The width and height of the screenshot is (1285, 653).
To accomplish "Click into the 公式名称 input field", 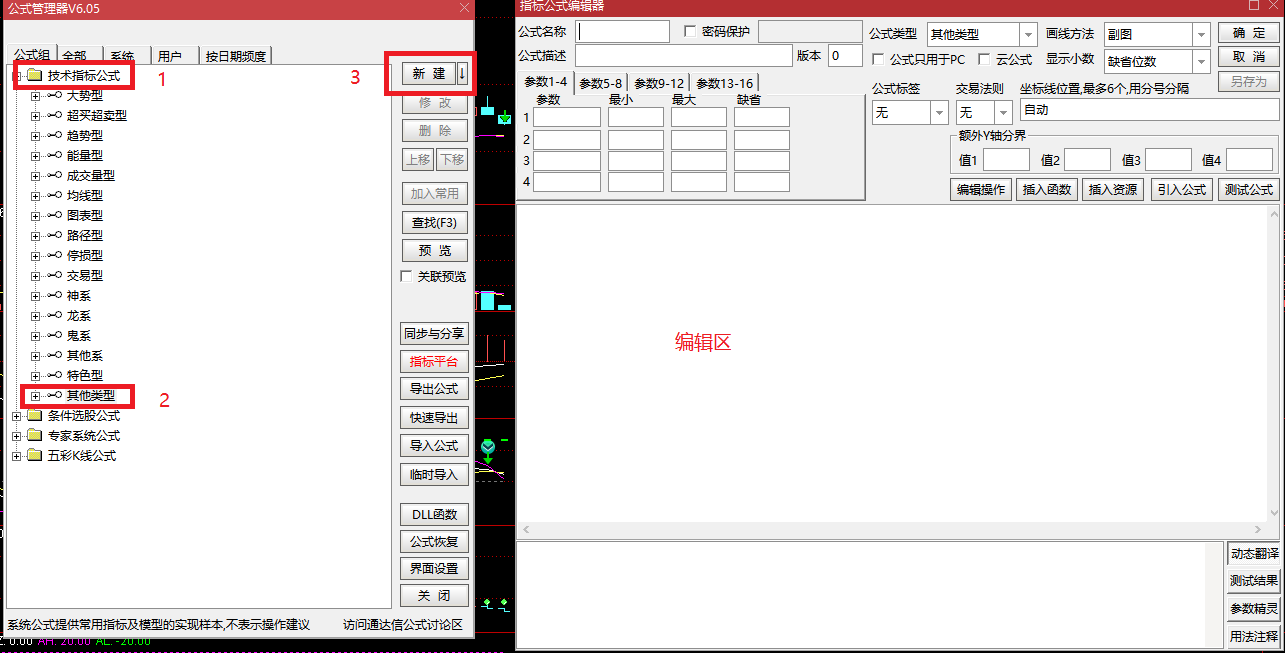I will click(x=622, y=32).
